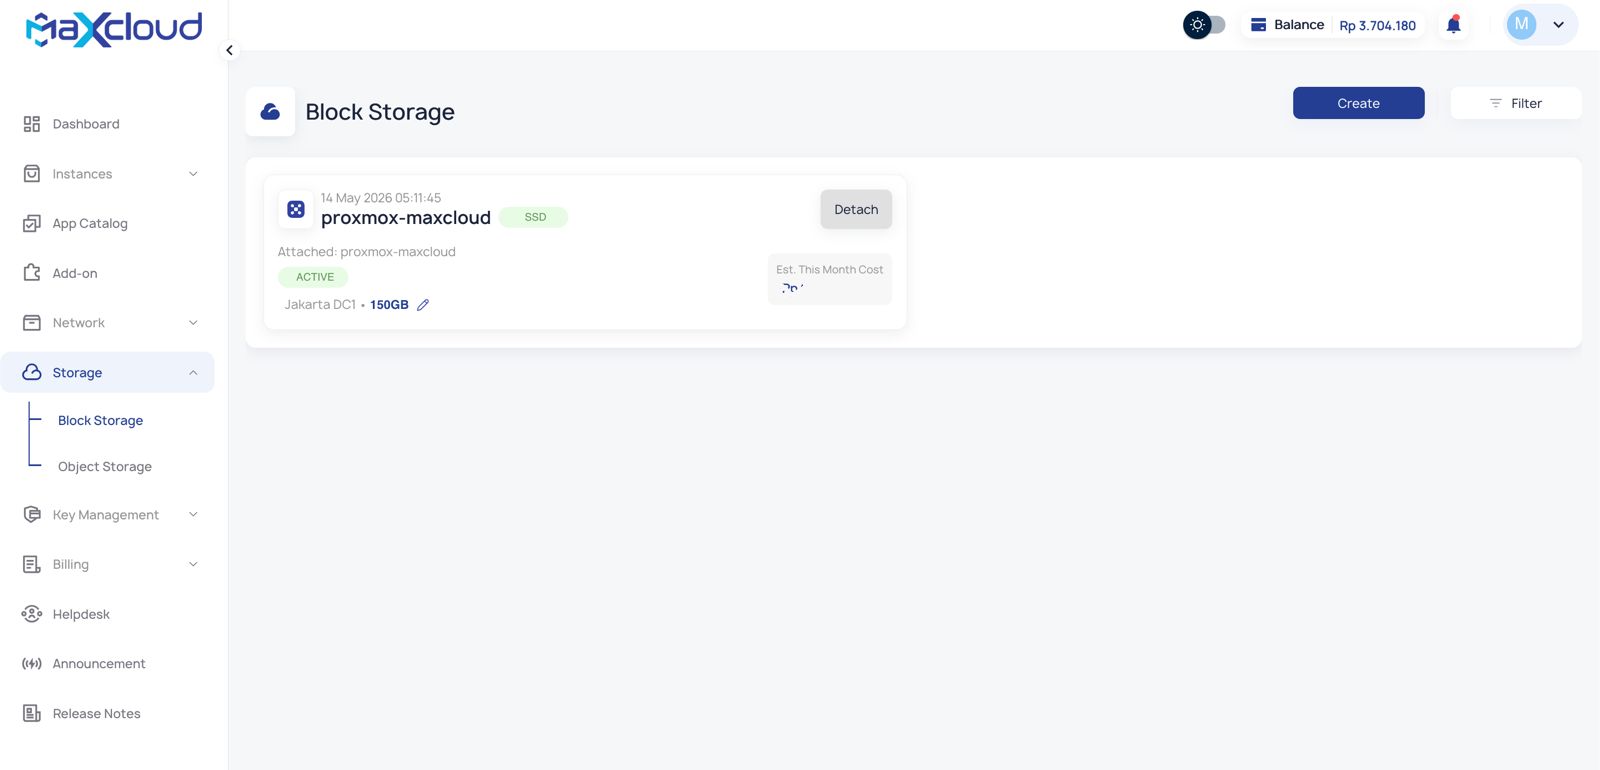Collapse the sidebar with the arrow button

[x=229, y=50]
